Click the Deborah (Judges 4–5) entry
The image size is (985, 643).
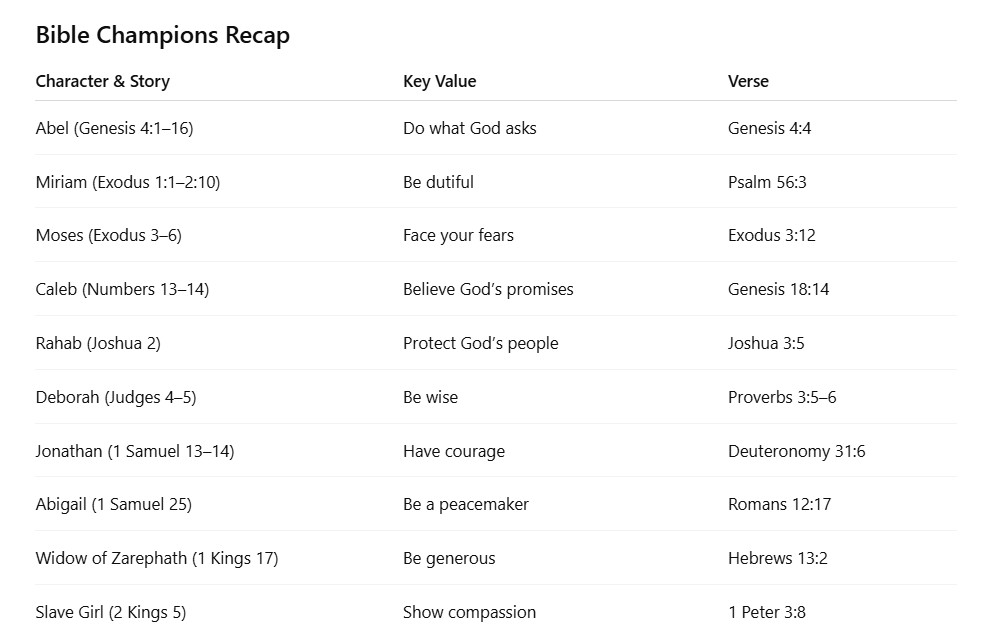coord(116,397)
